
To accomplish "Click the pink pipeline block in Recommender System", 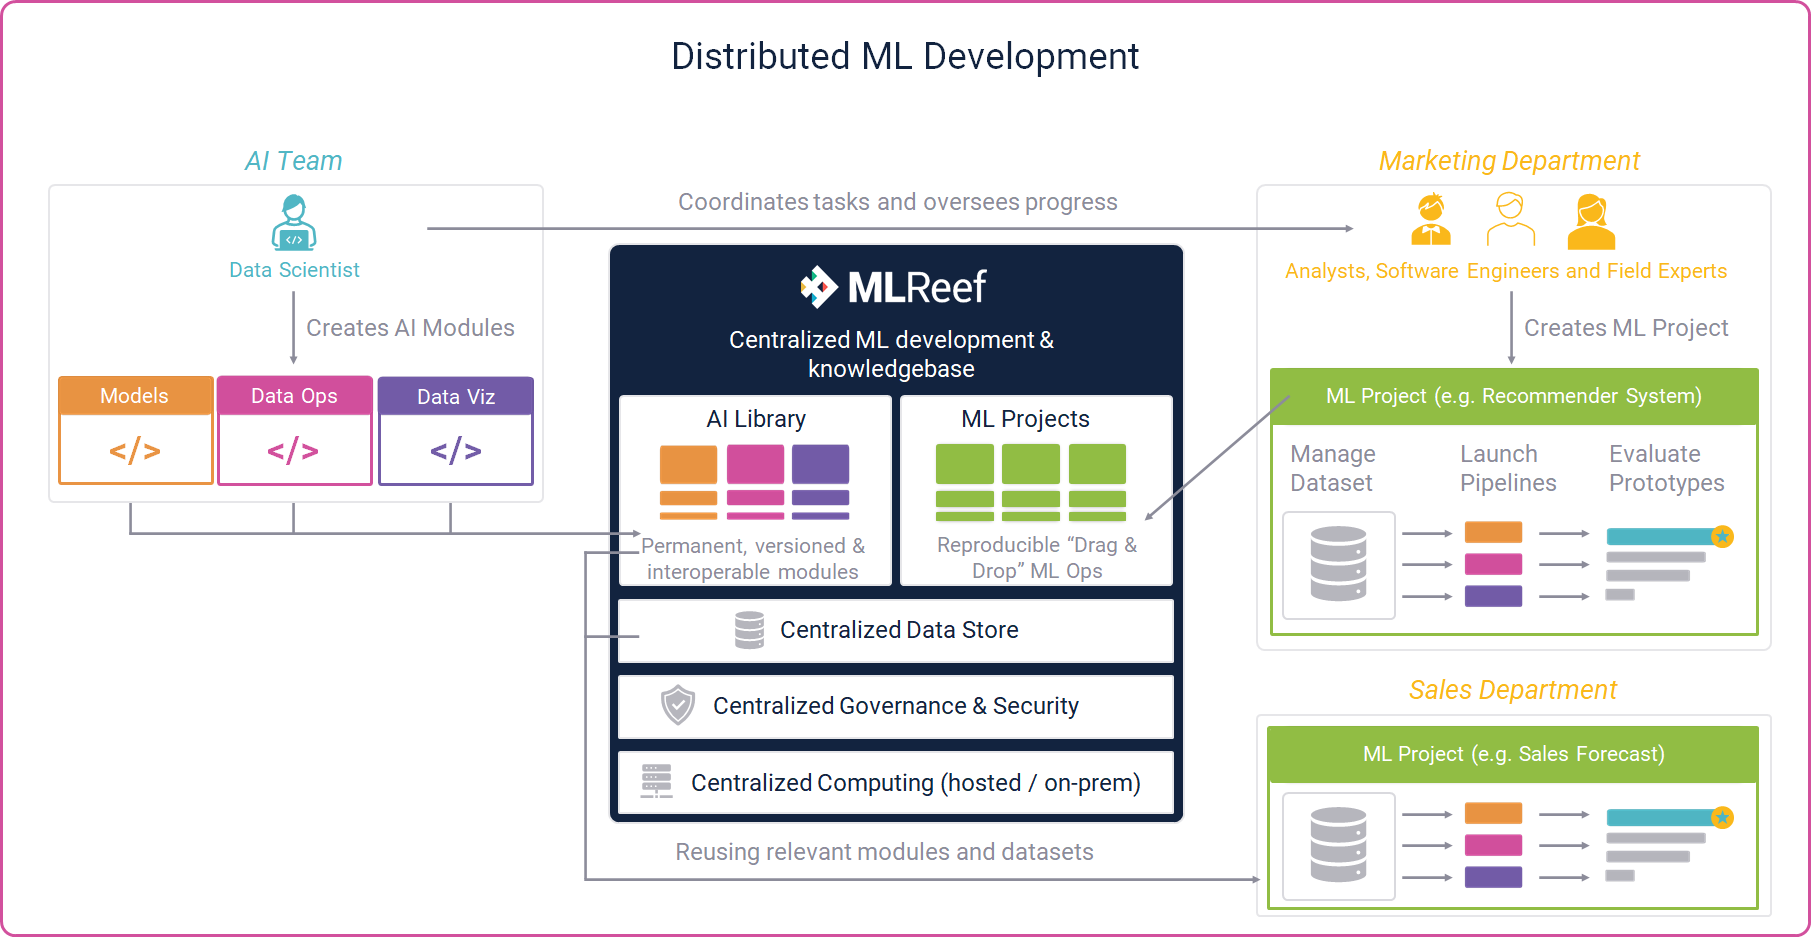I will (1493, 564).
